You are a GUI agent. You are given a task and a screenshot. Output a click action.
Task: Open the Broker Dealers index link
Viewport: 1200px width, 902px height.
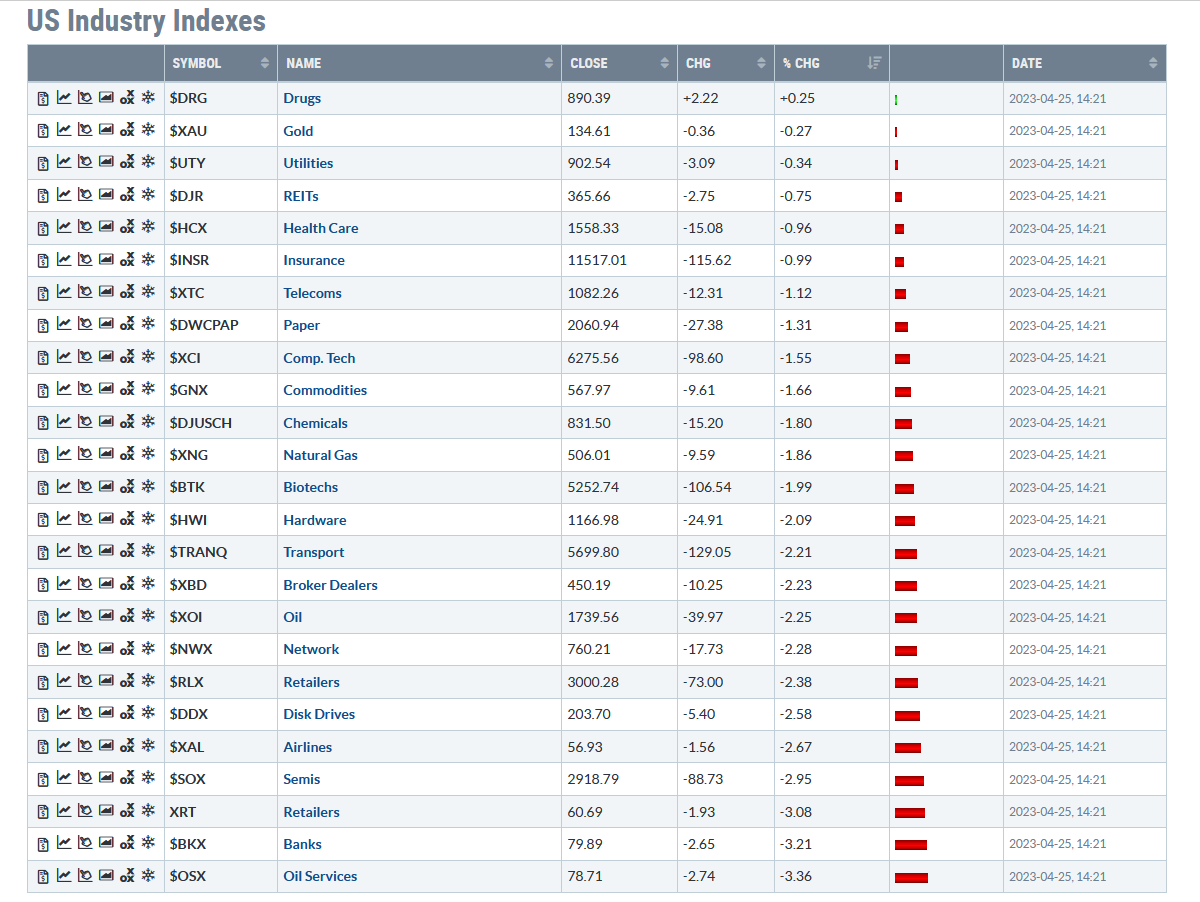(x=330, y=585)
